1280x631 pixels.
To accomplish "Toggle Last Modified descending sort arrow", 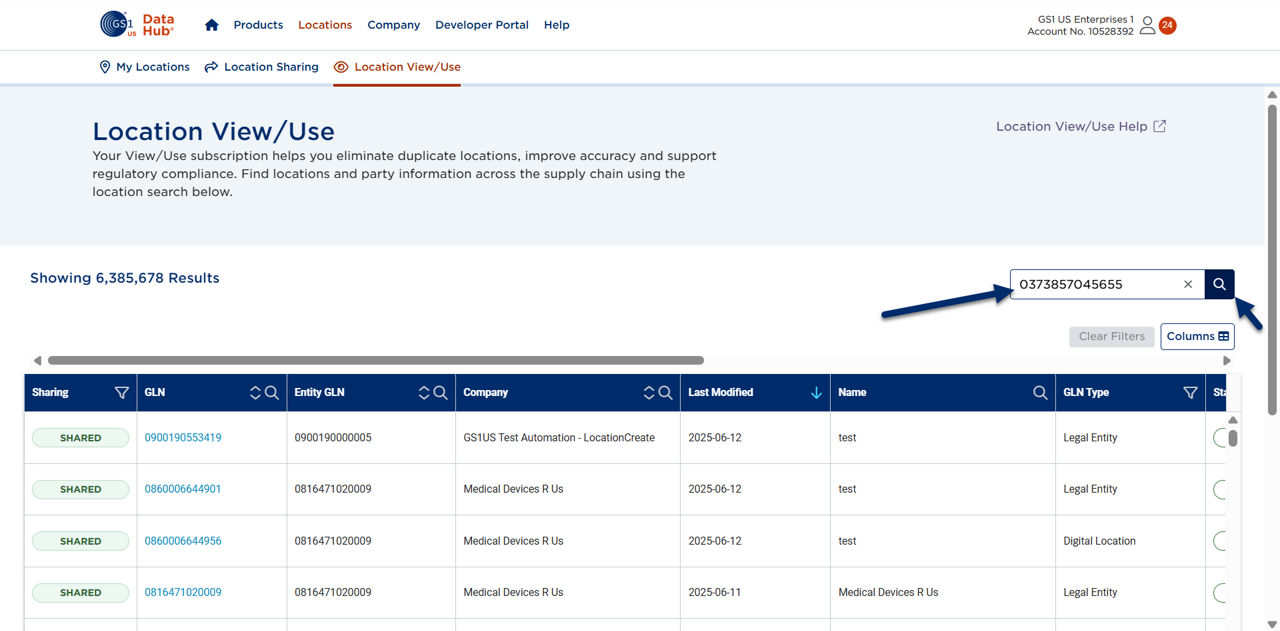I will pos(816,393).
